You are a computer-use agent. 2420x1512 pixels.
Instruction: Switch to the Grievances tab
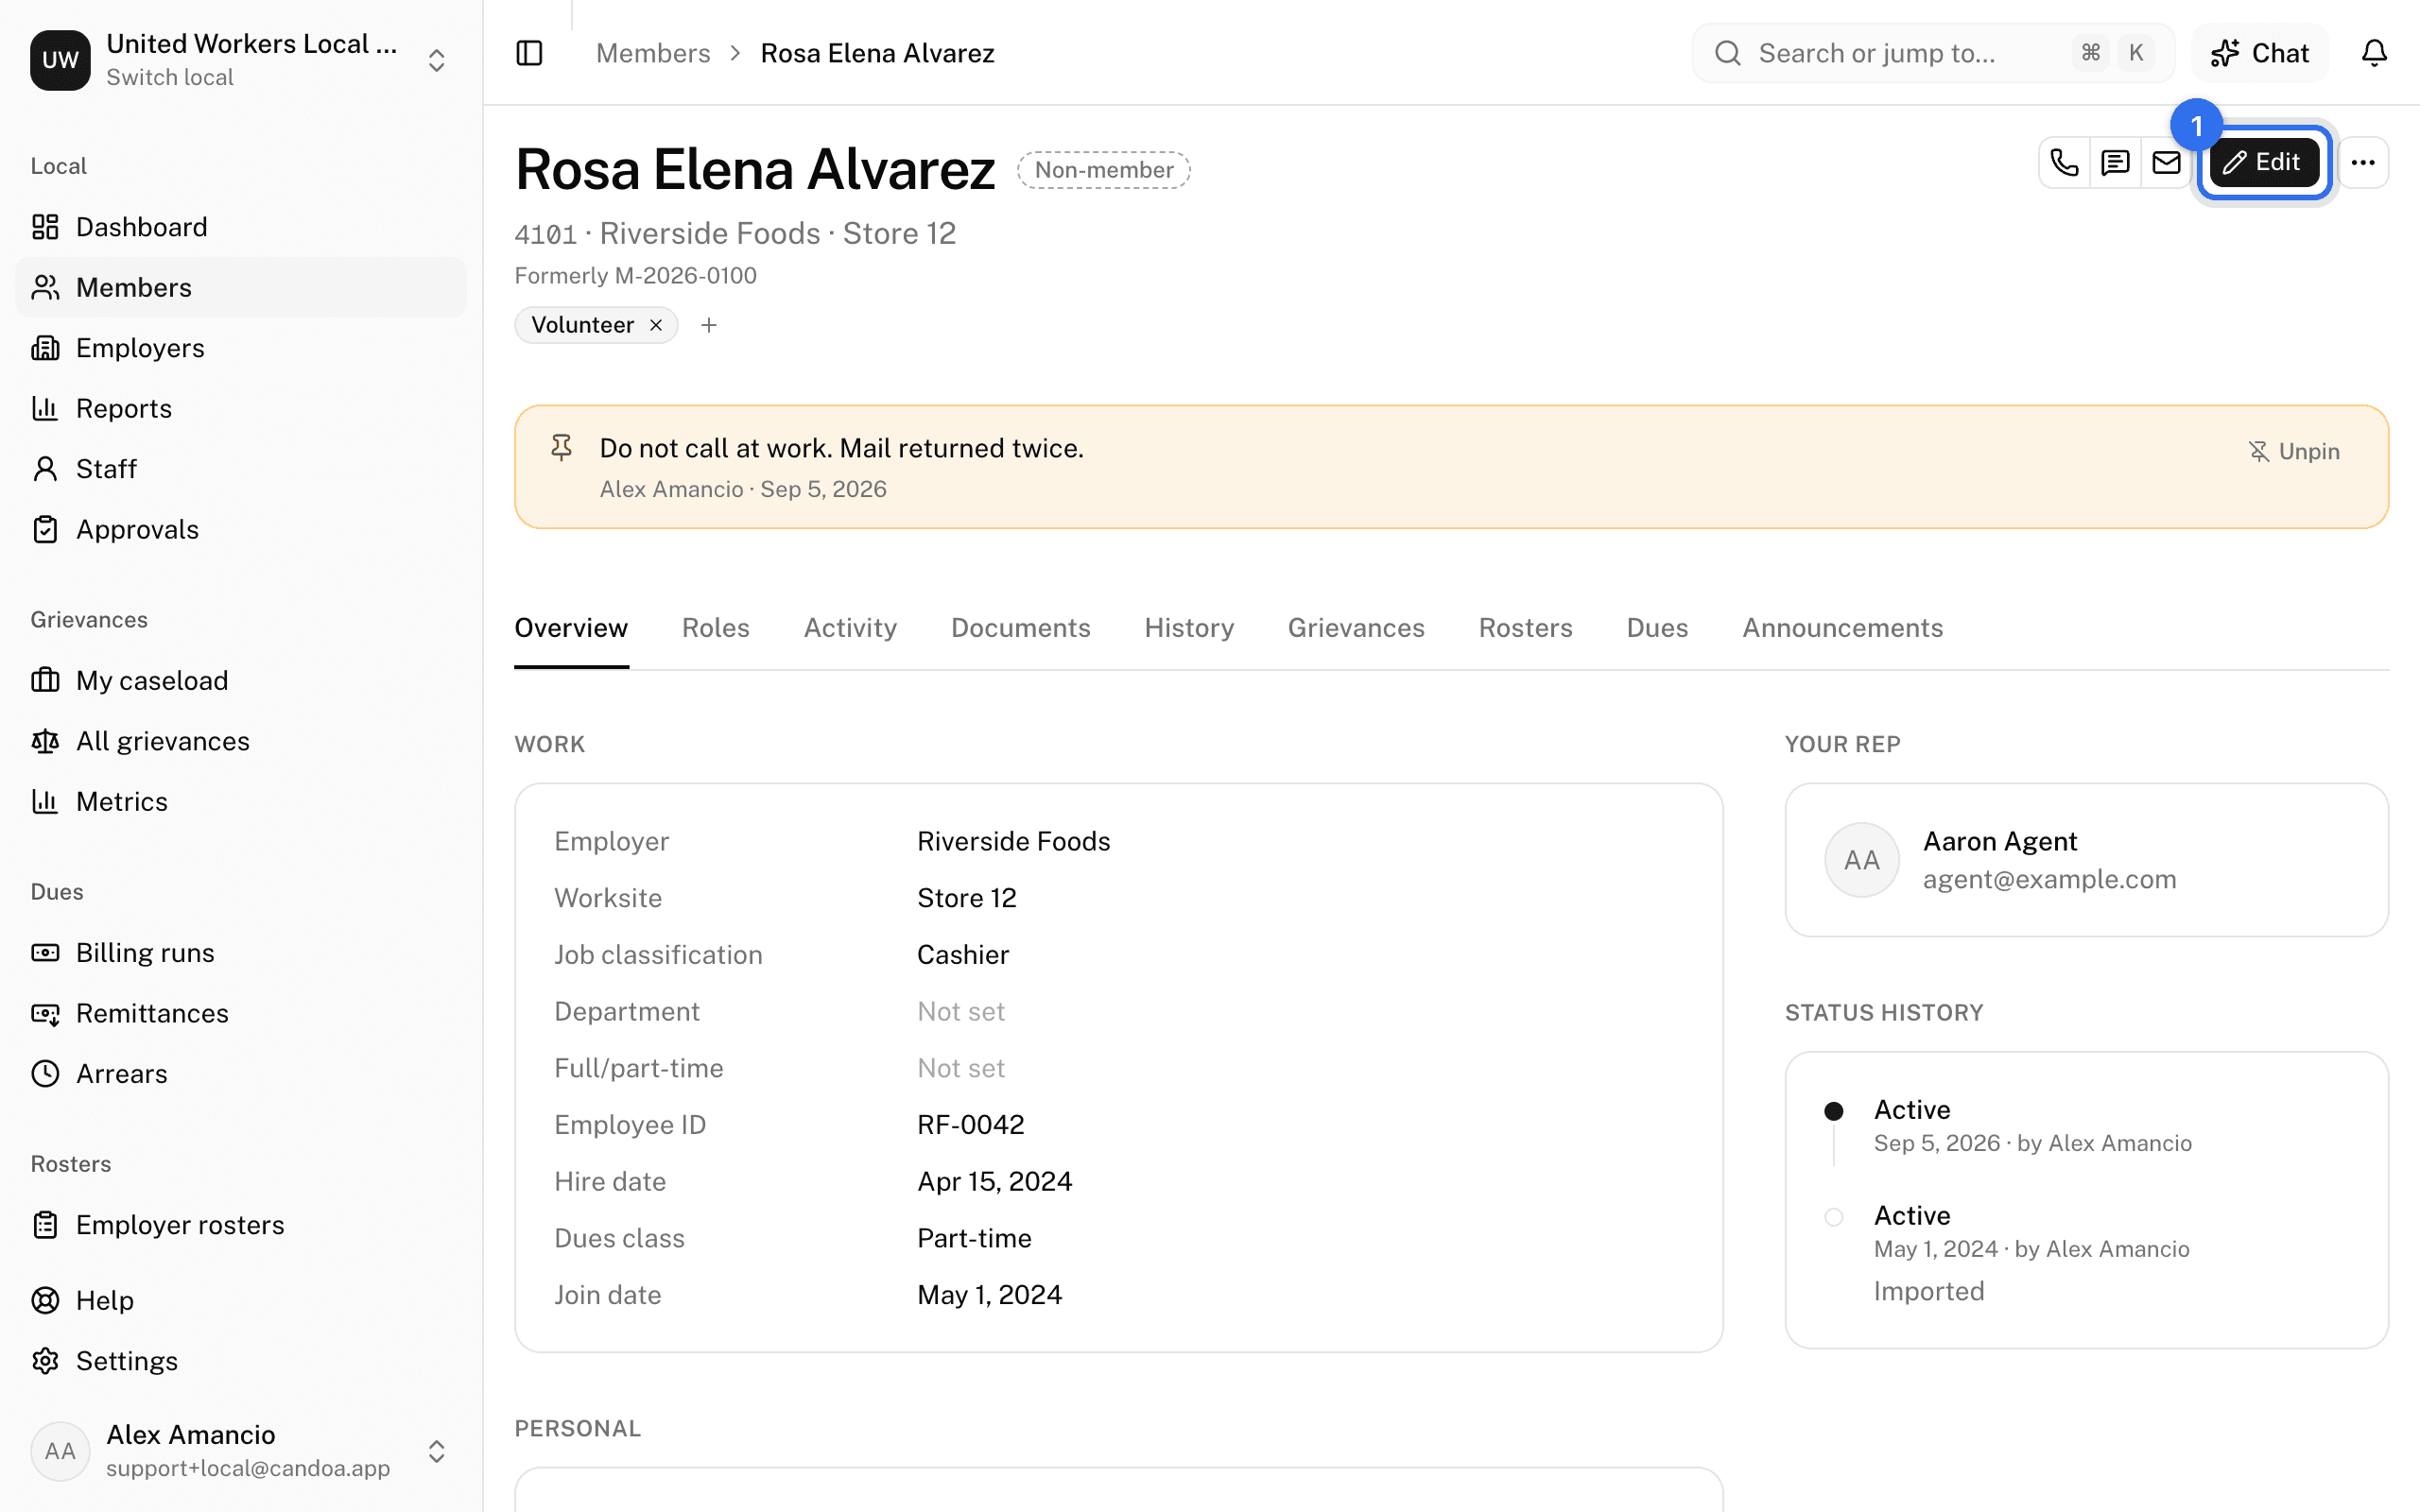click(x=1356, y=628)
